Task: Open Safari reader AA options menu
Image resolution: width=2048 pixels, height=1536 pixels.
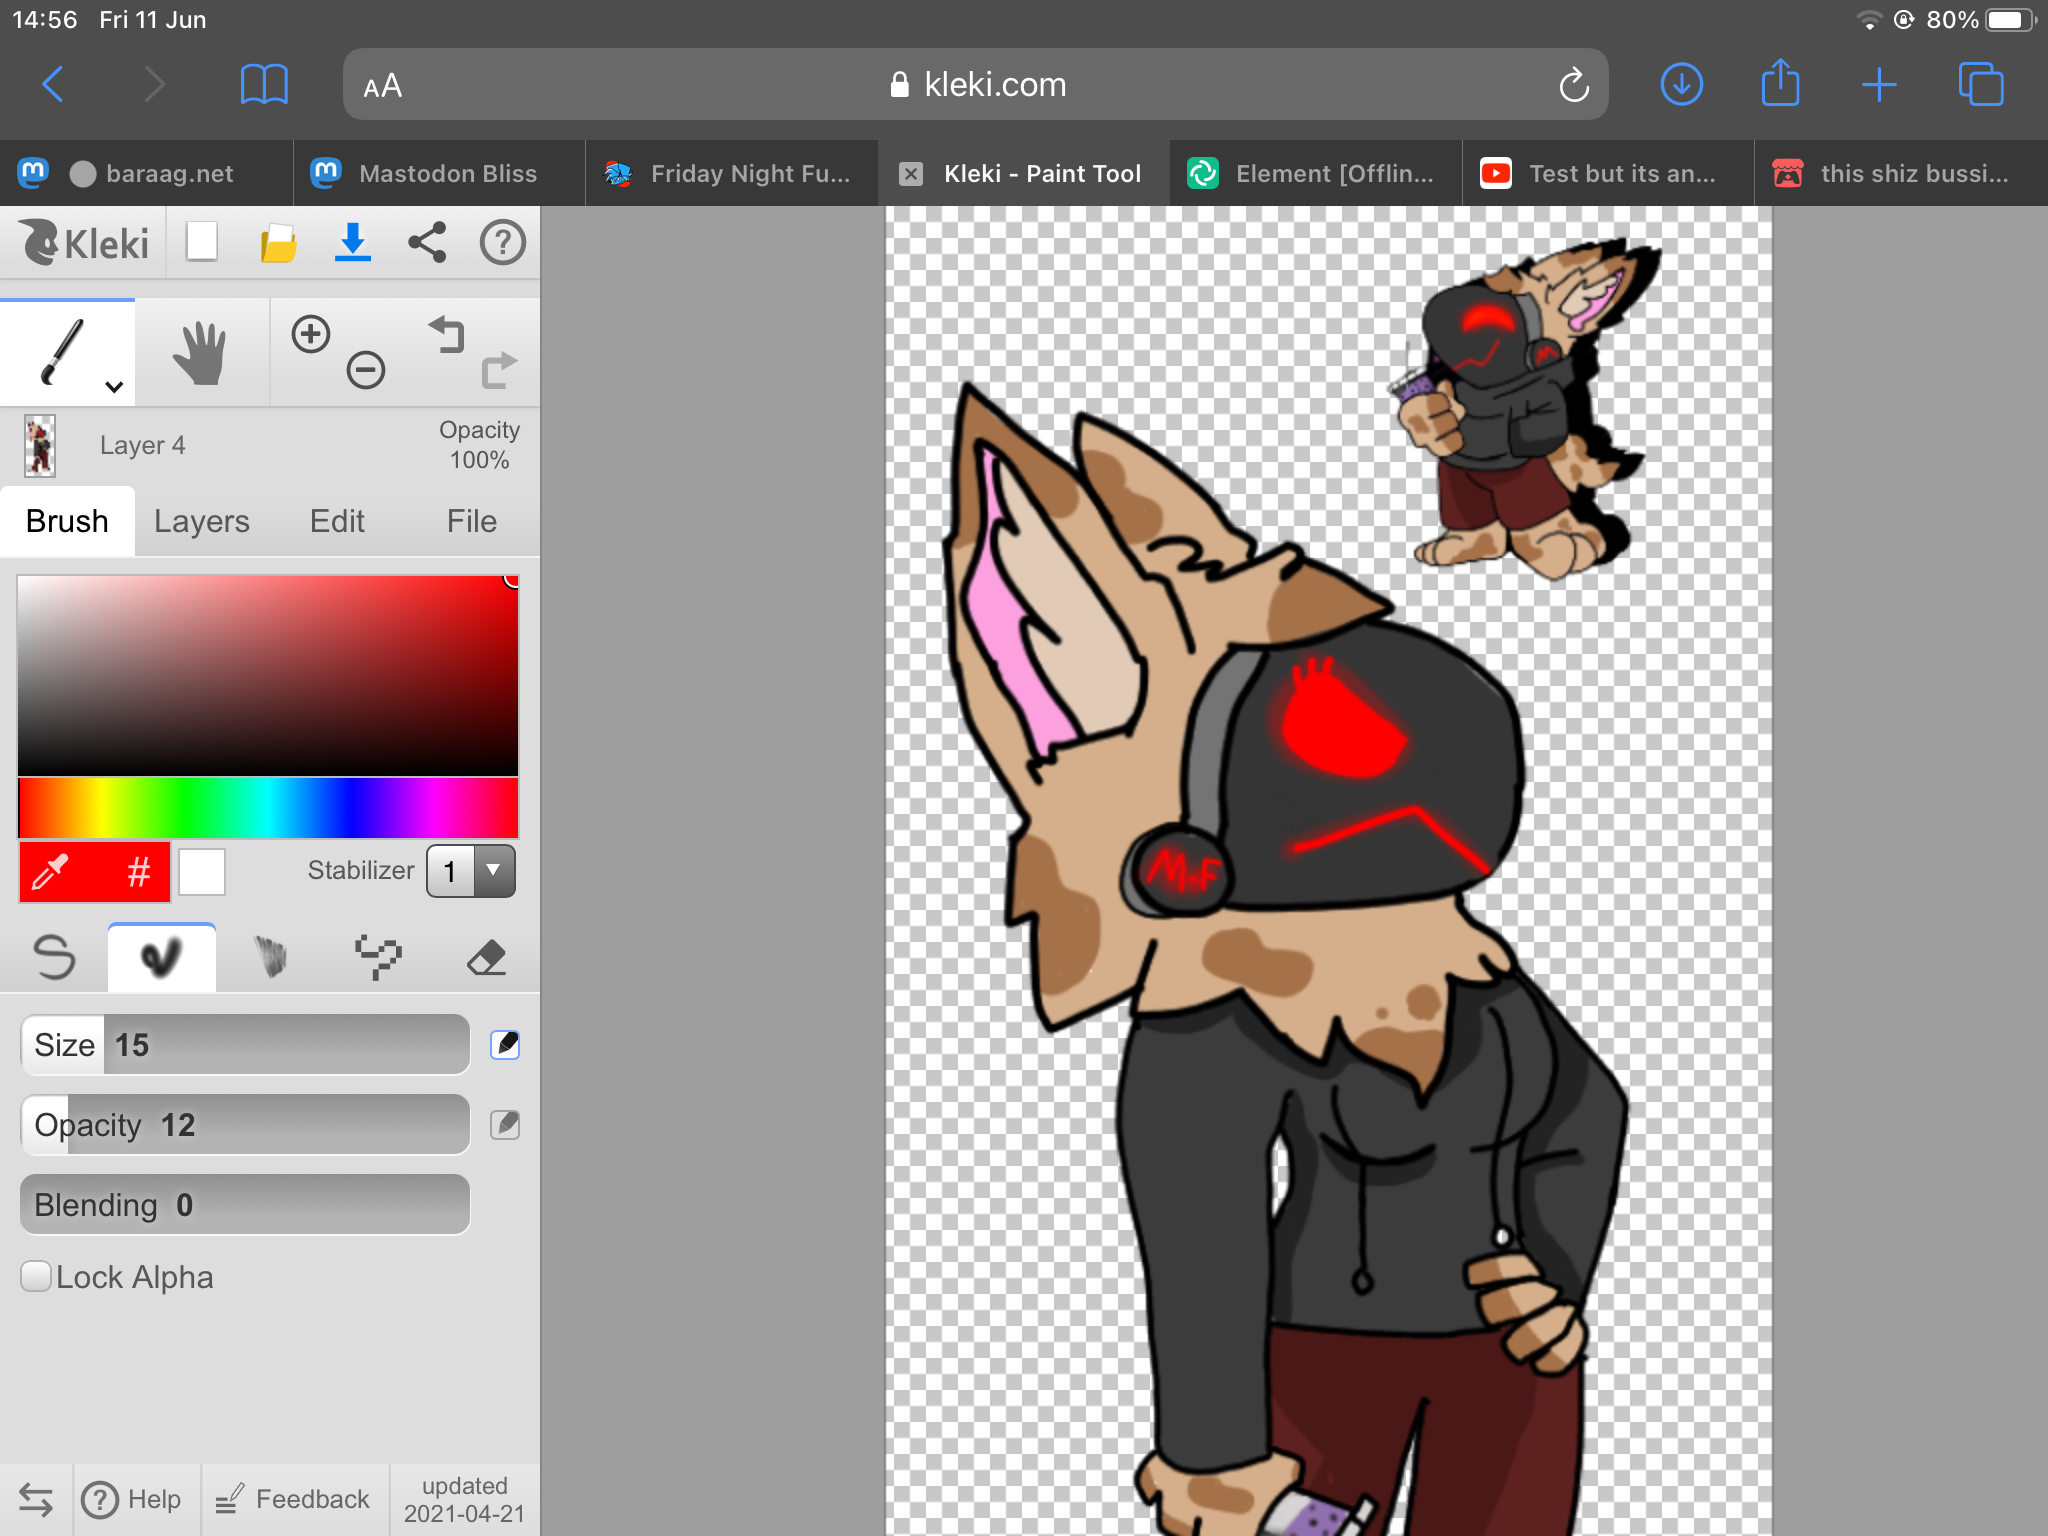Action: (383, 86)
